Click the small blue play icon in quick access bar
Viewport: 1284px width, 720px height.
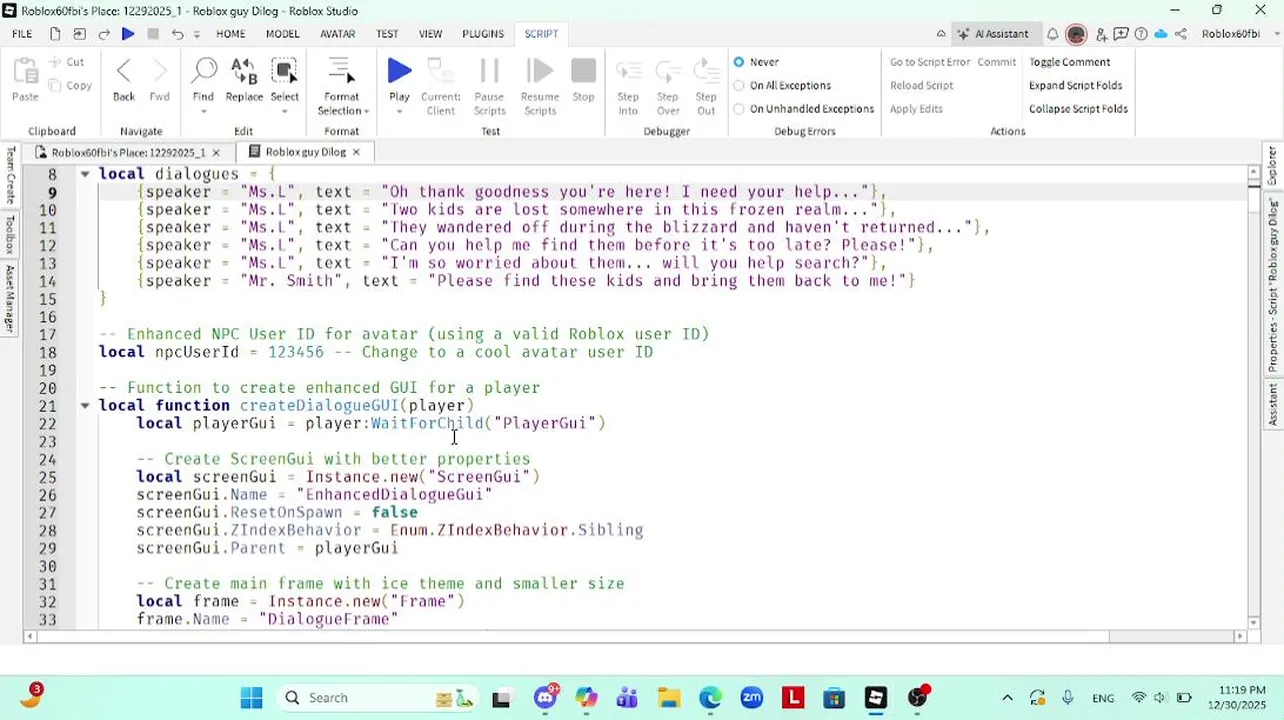coord(128,34)
